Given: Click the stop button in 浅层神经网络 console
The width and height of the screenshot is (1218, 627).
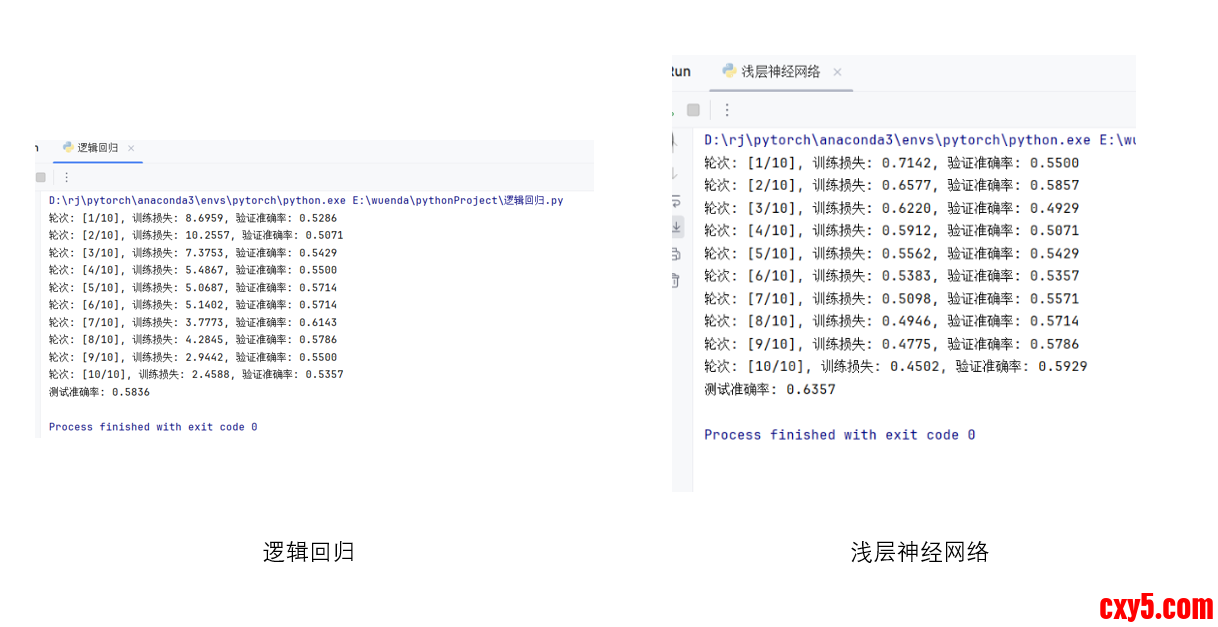Looking at the screenshot, I should click(x=693, y=110).
